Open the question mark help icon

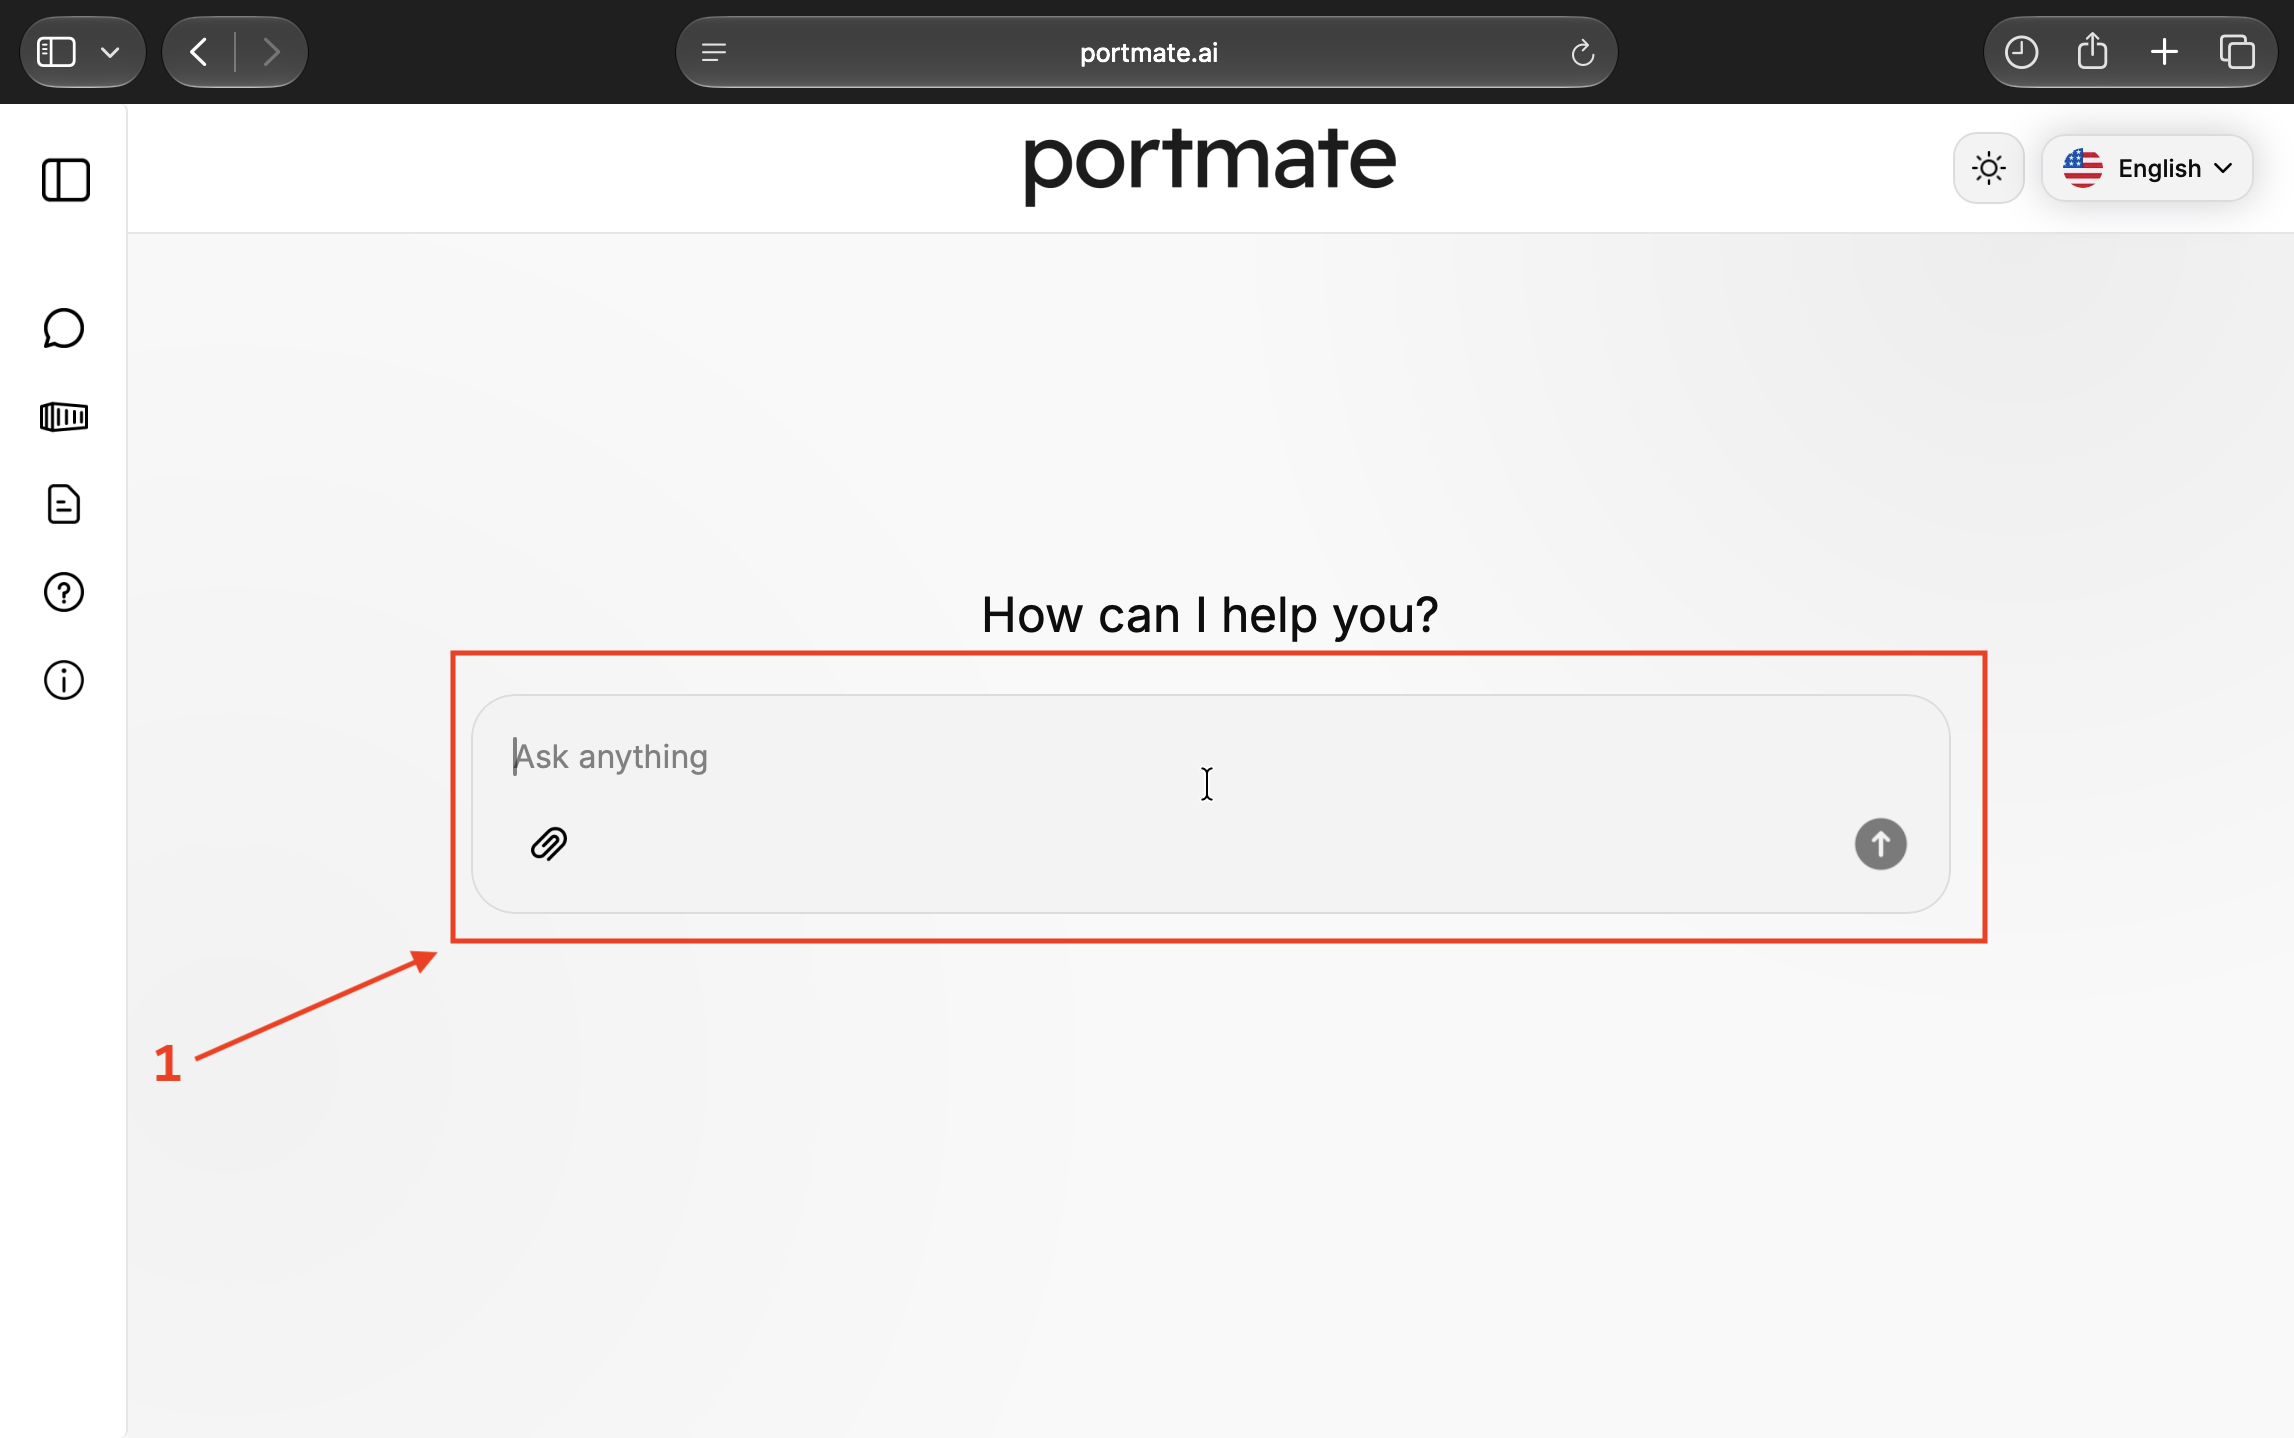[x=64, y=592]
